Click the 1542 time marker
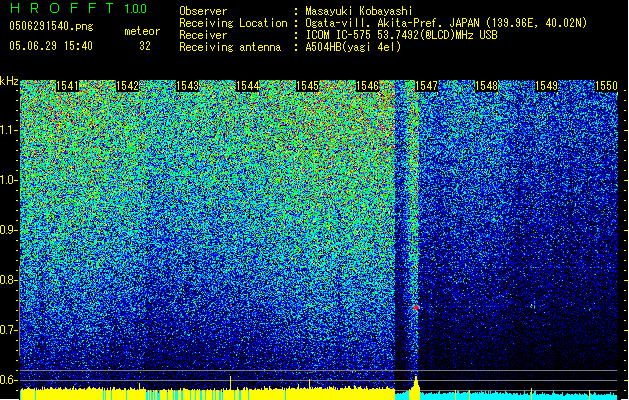Viewport: 629px width, 400px height. click(127, 86)
